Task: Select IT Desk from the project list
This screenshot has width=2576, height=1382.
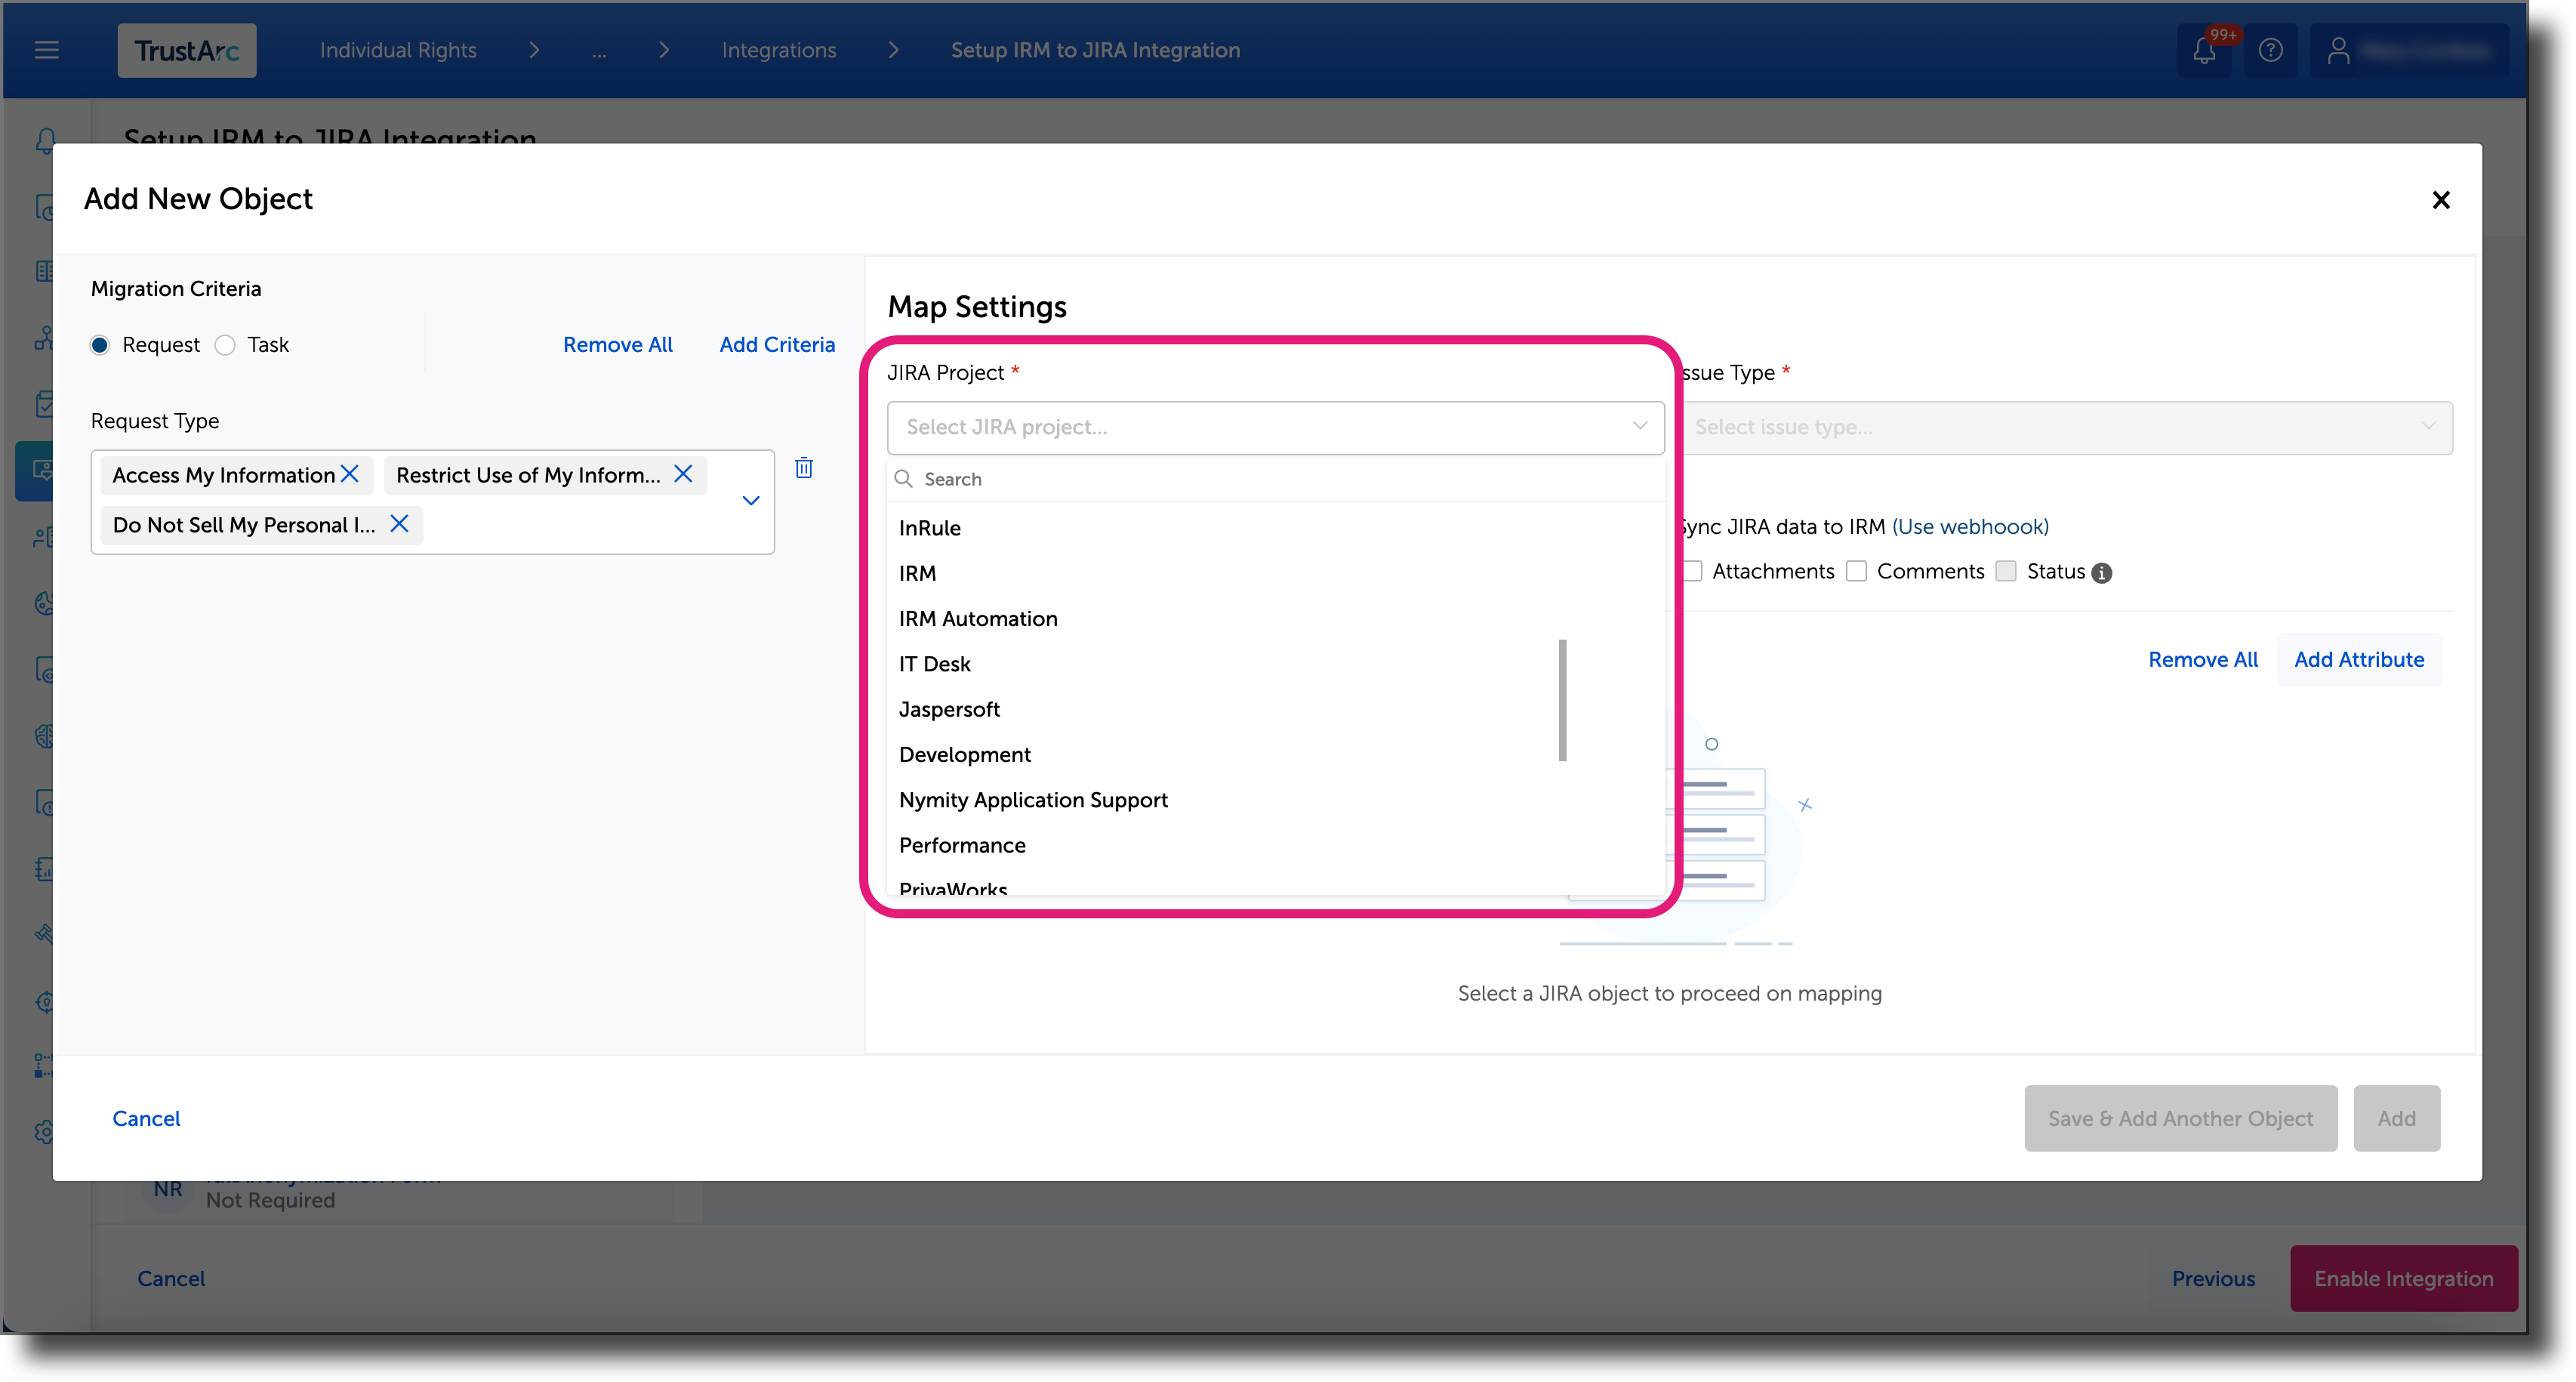Action: (934, 663)
